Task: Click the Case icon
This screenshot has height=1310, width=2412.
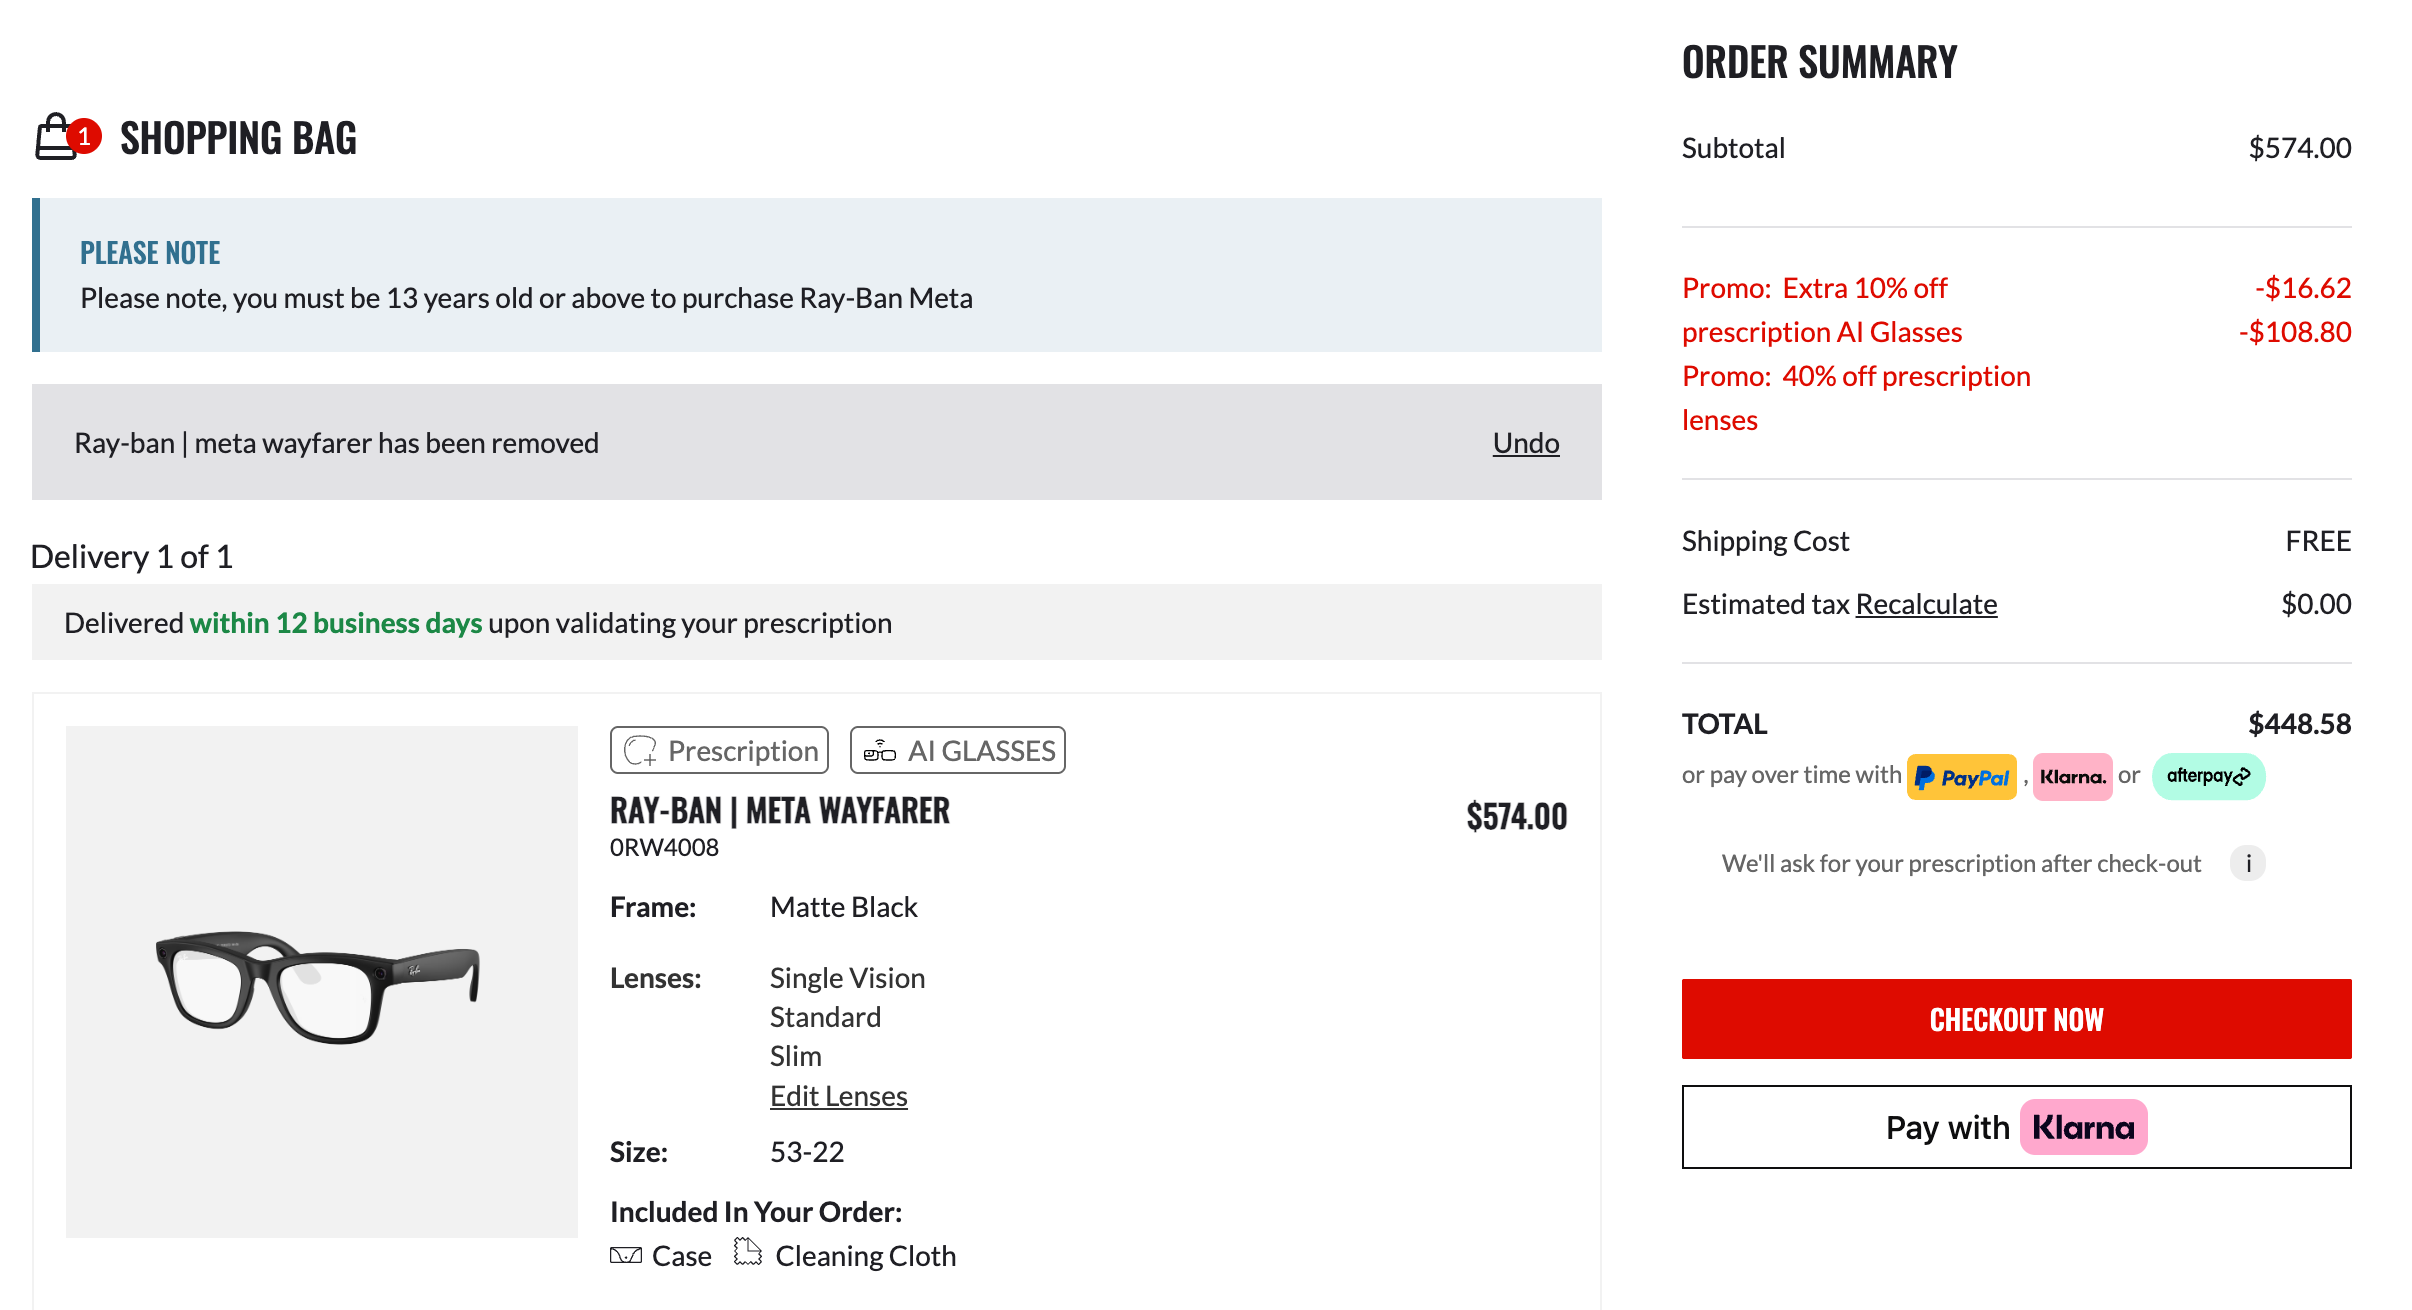Action: click(626, 1255)
